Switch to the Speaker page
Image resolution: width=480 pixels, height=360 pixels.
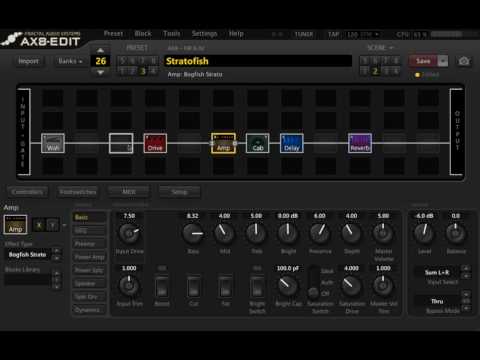(x=89, y=284)
